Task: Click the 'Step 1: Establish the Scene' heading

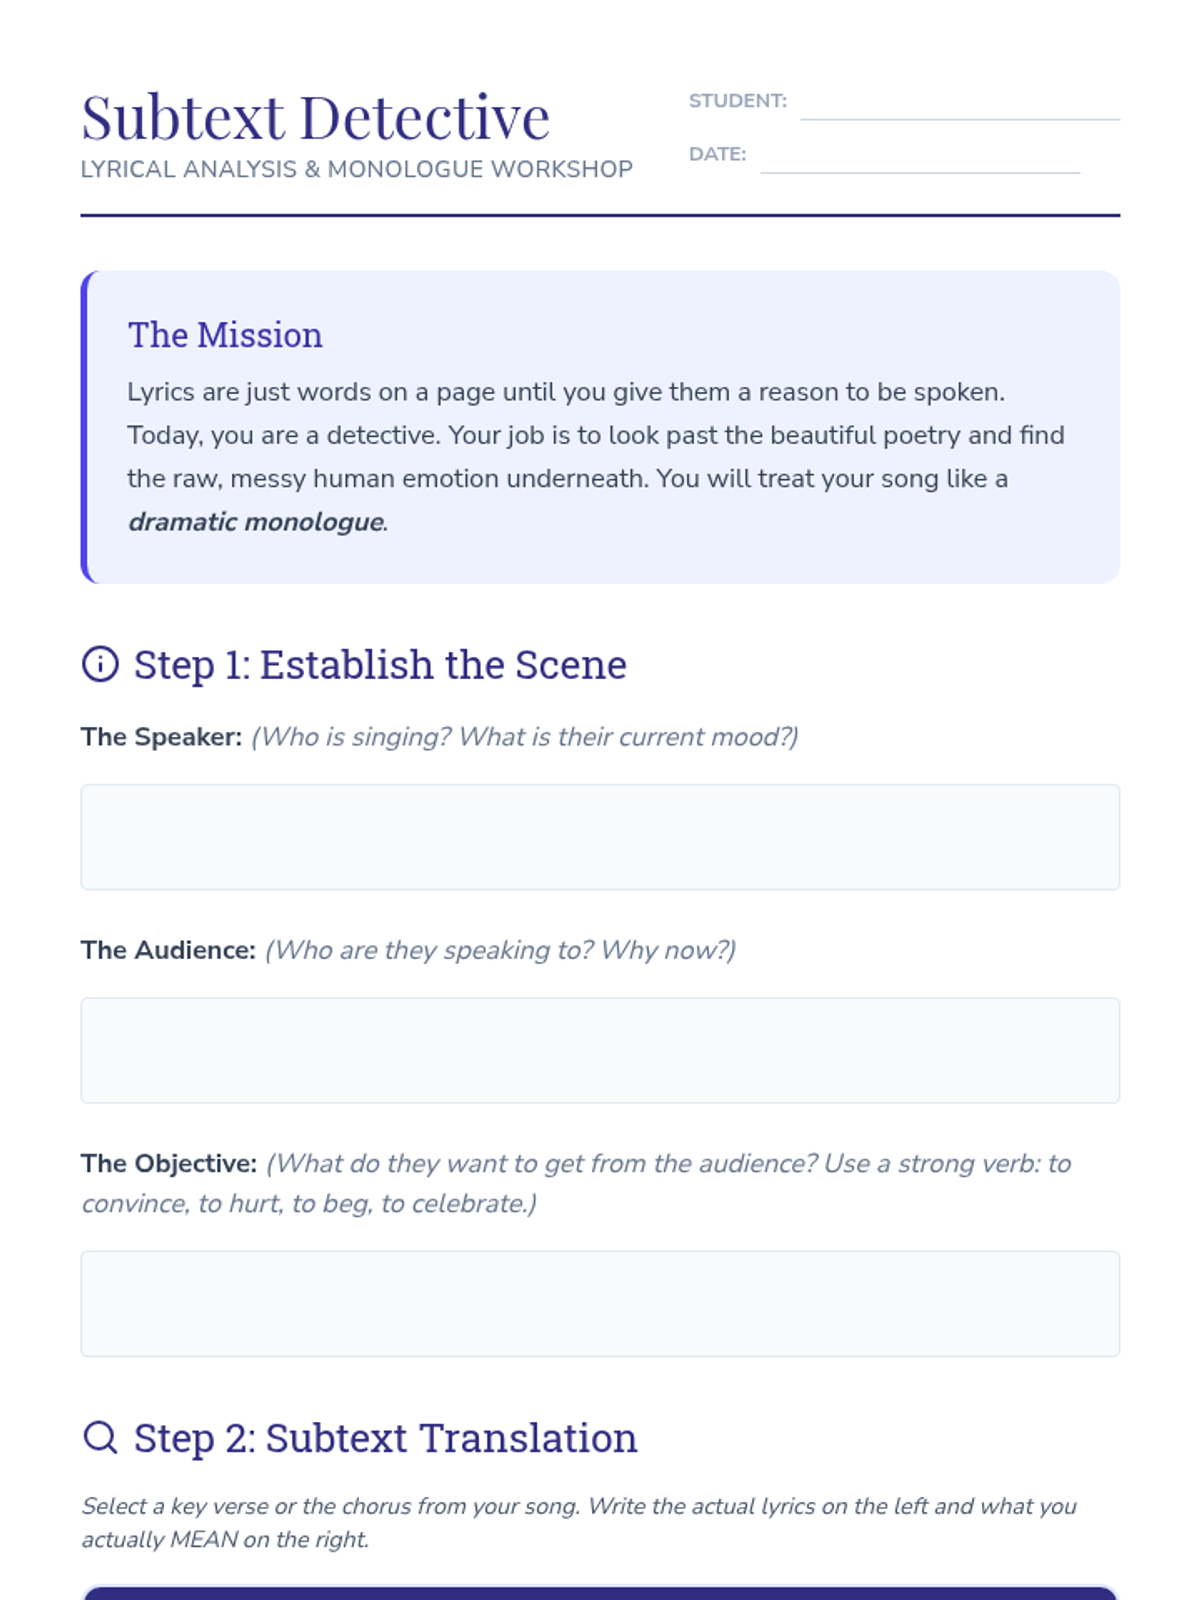Action: 380,665
